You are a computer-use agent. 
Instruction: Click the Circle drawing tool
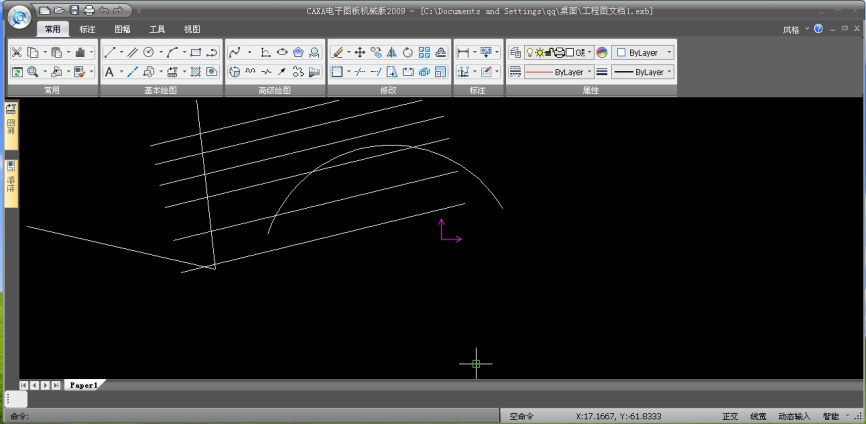[x=149, y=52]
